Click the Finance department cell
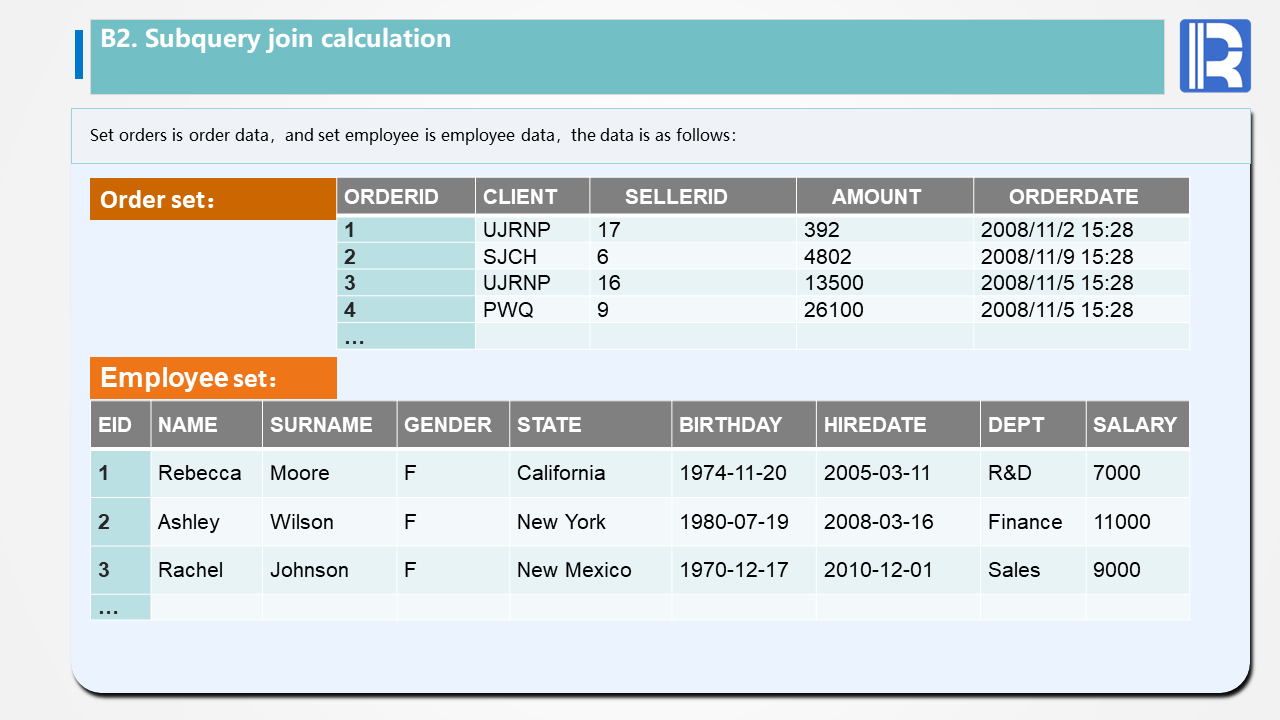Viewport: 1280px width, 720px height. pos(1025,522)
